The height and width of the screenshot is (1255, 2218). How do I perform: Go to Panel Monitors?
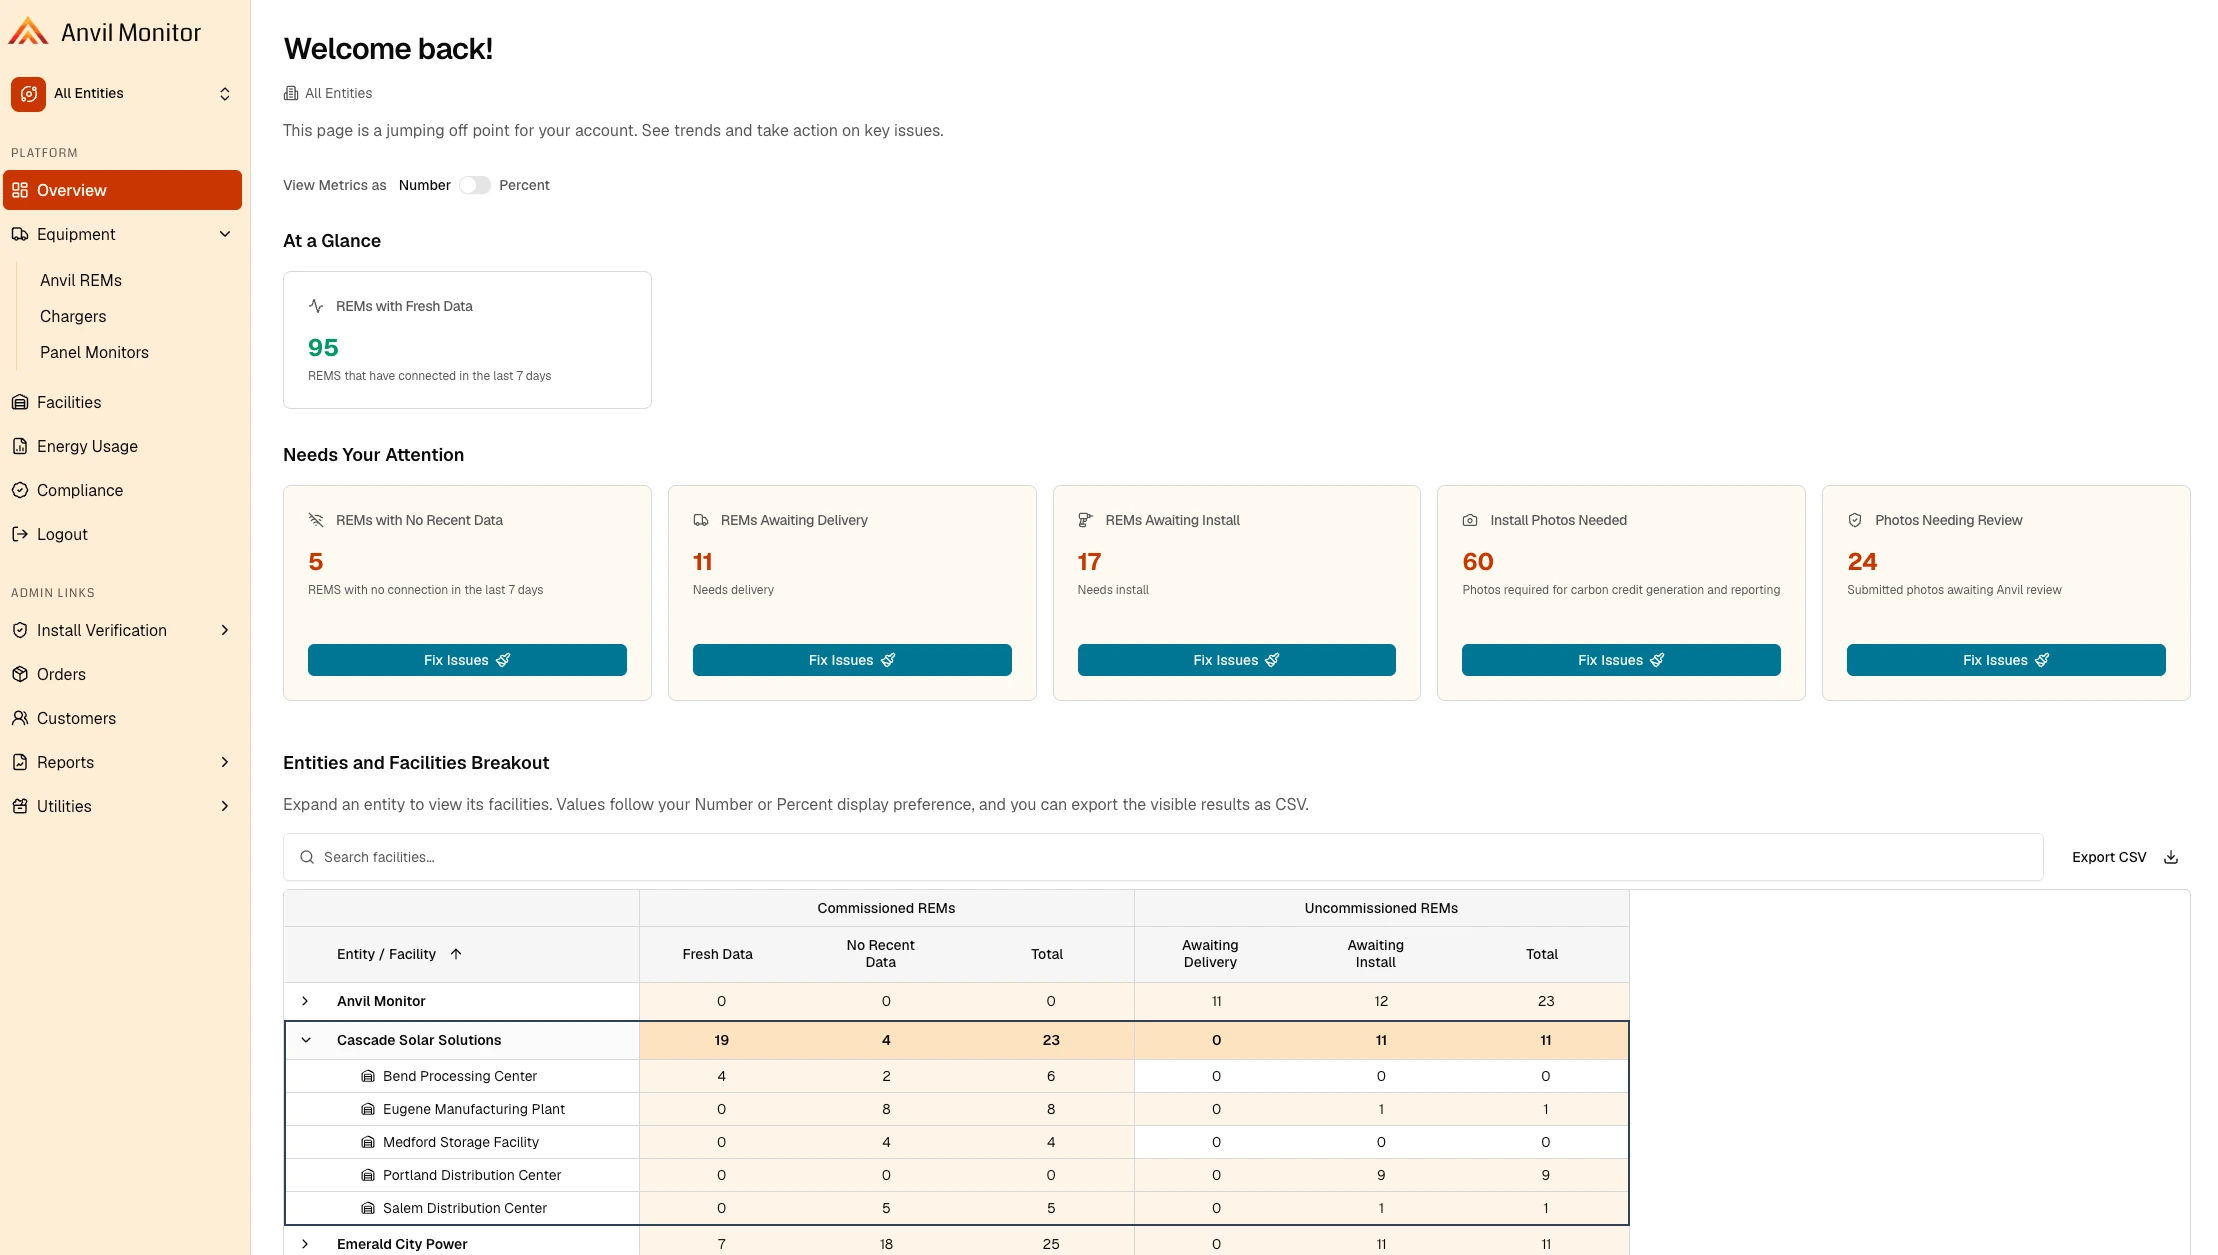coord(94,352)
